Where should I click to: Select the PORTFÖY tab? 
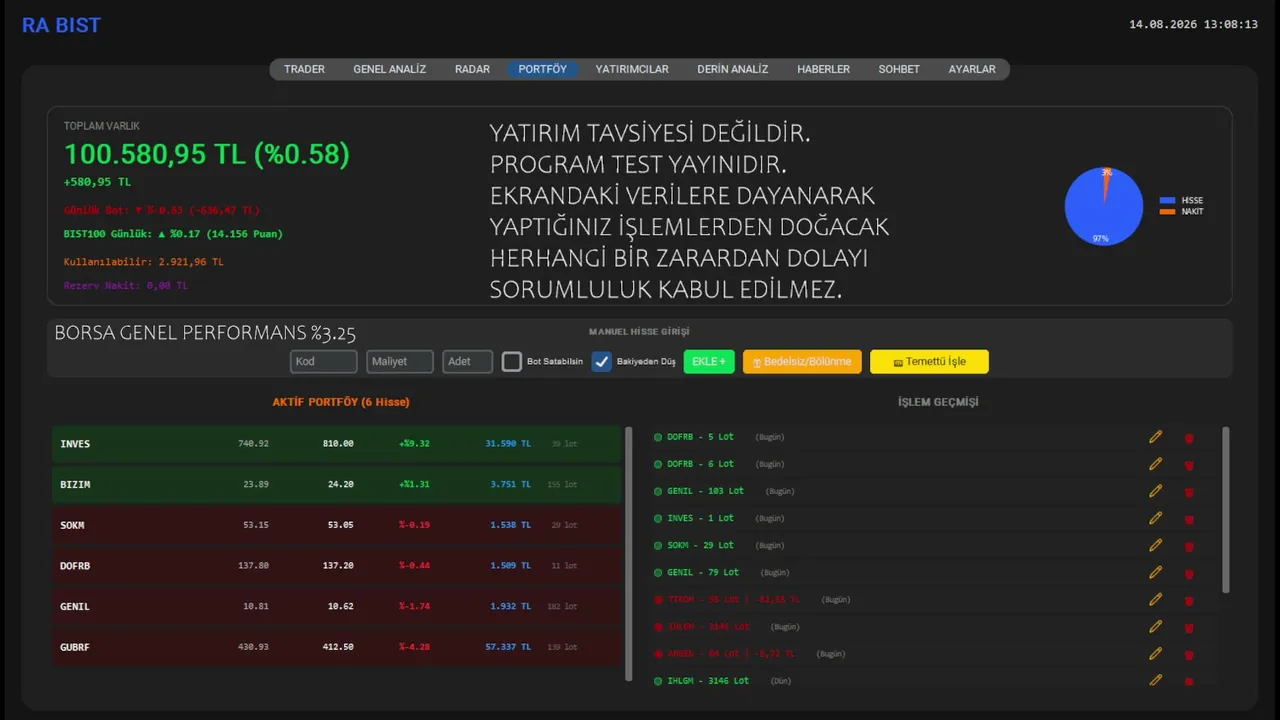[x=543, y=69]
